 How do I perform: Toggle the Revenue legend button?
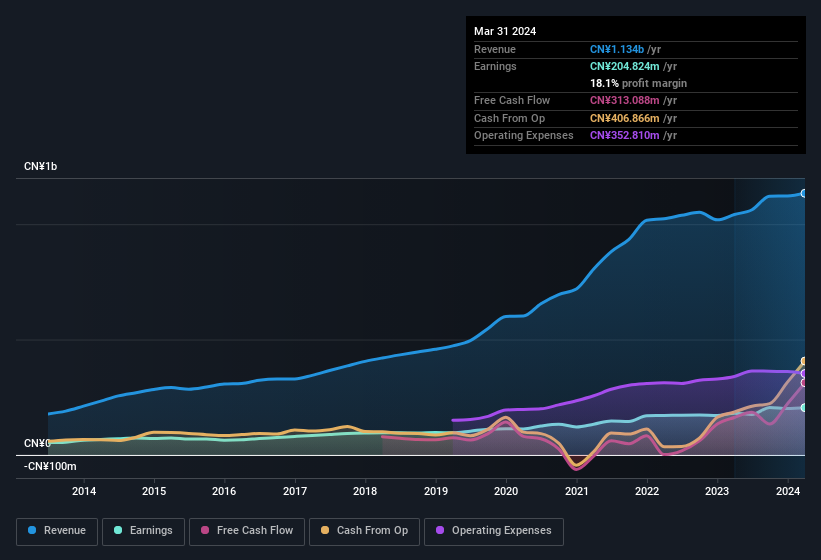pyautogui.click(x=57, y=531)
